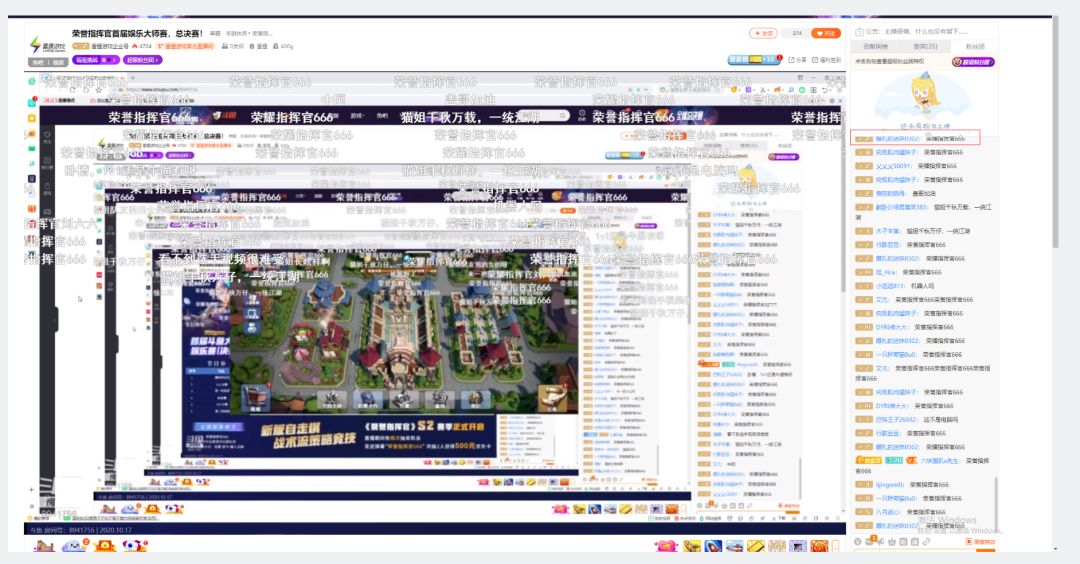Switch to the 粉丝团 tab in chat panel
The image size is (1080, 564).
(975, 47)
